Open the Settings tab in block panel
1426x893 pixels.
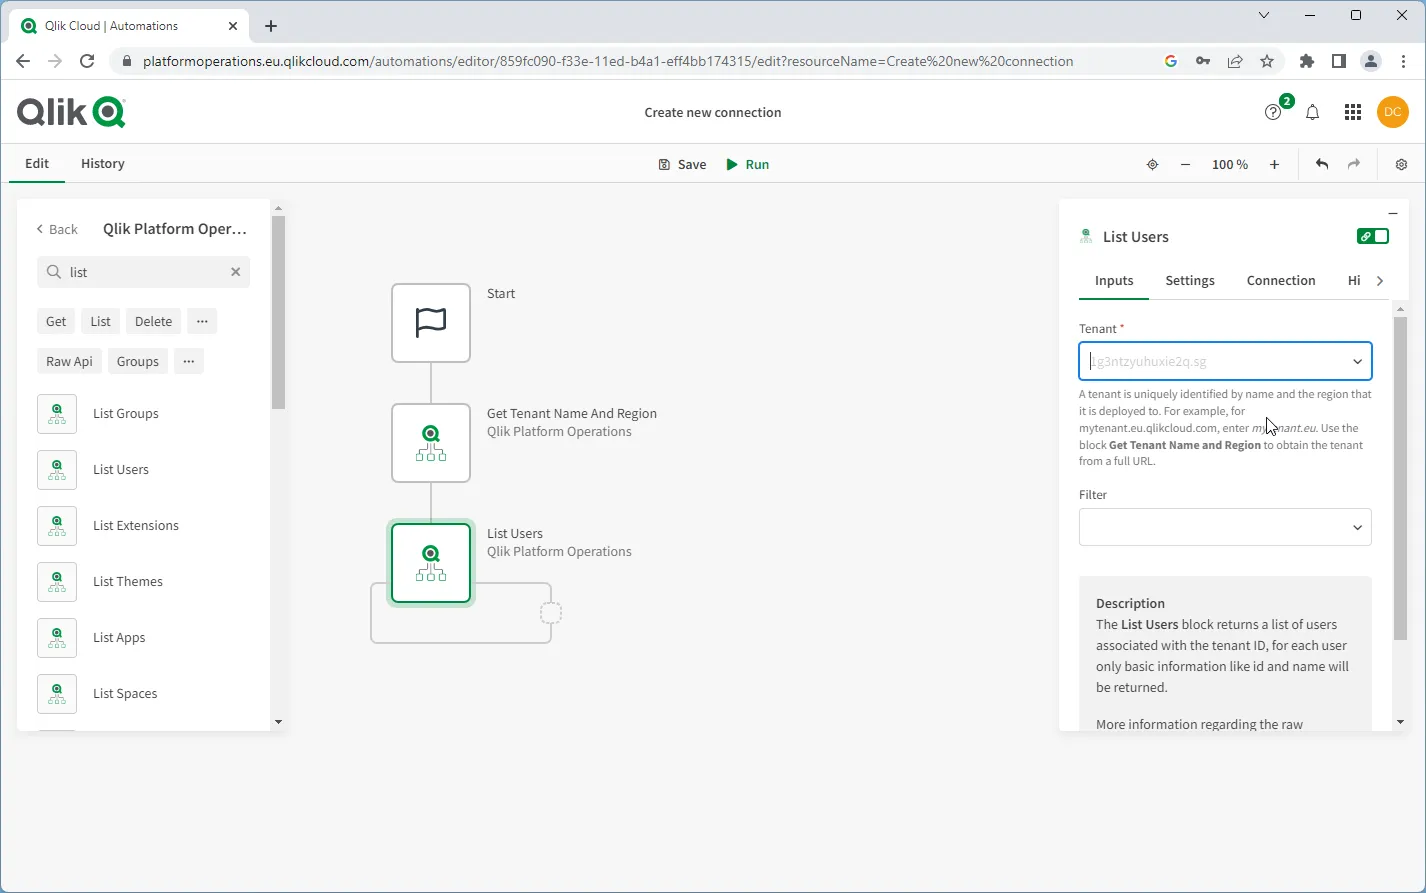(x=1189, y=281)
